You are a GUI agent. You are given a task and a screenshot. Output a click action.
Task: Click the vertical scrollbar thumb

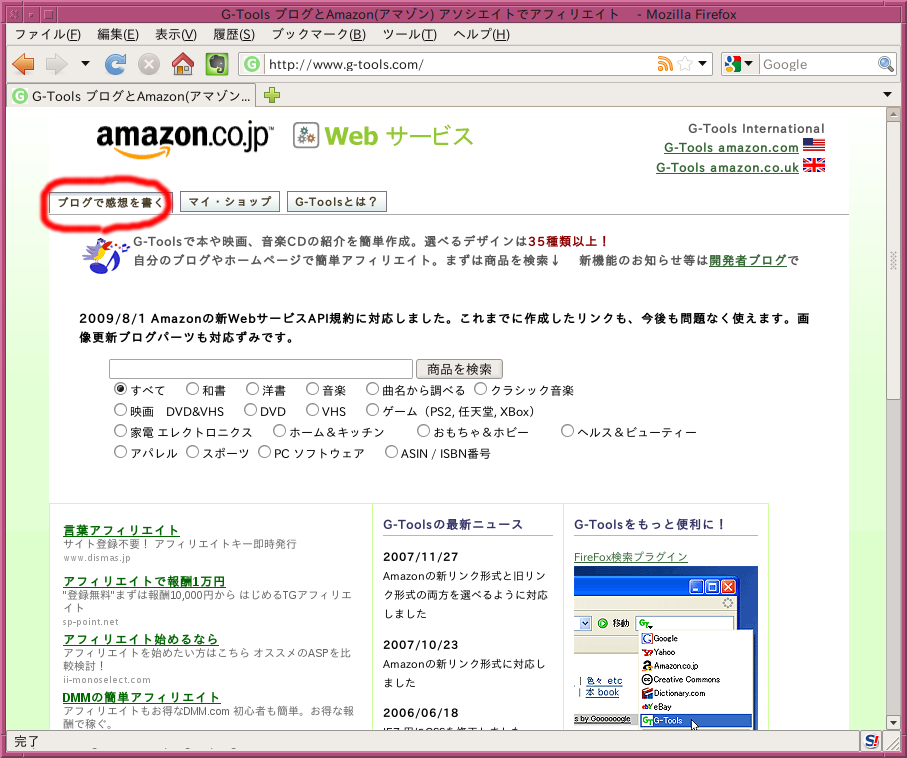[893, 260]
